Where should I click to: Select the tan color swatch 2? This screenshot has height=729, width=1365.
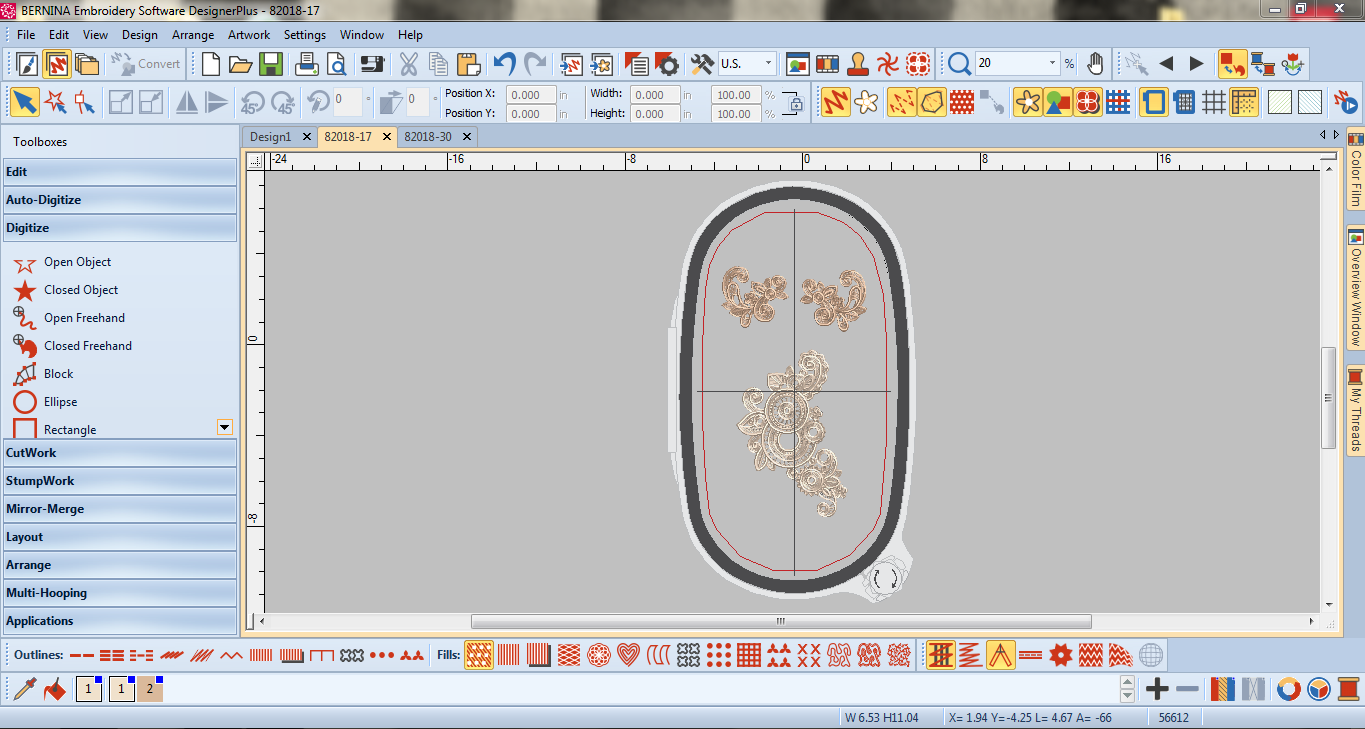pos(150,689)
